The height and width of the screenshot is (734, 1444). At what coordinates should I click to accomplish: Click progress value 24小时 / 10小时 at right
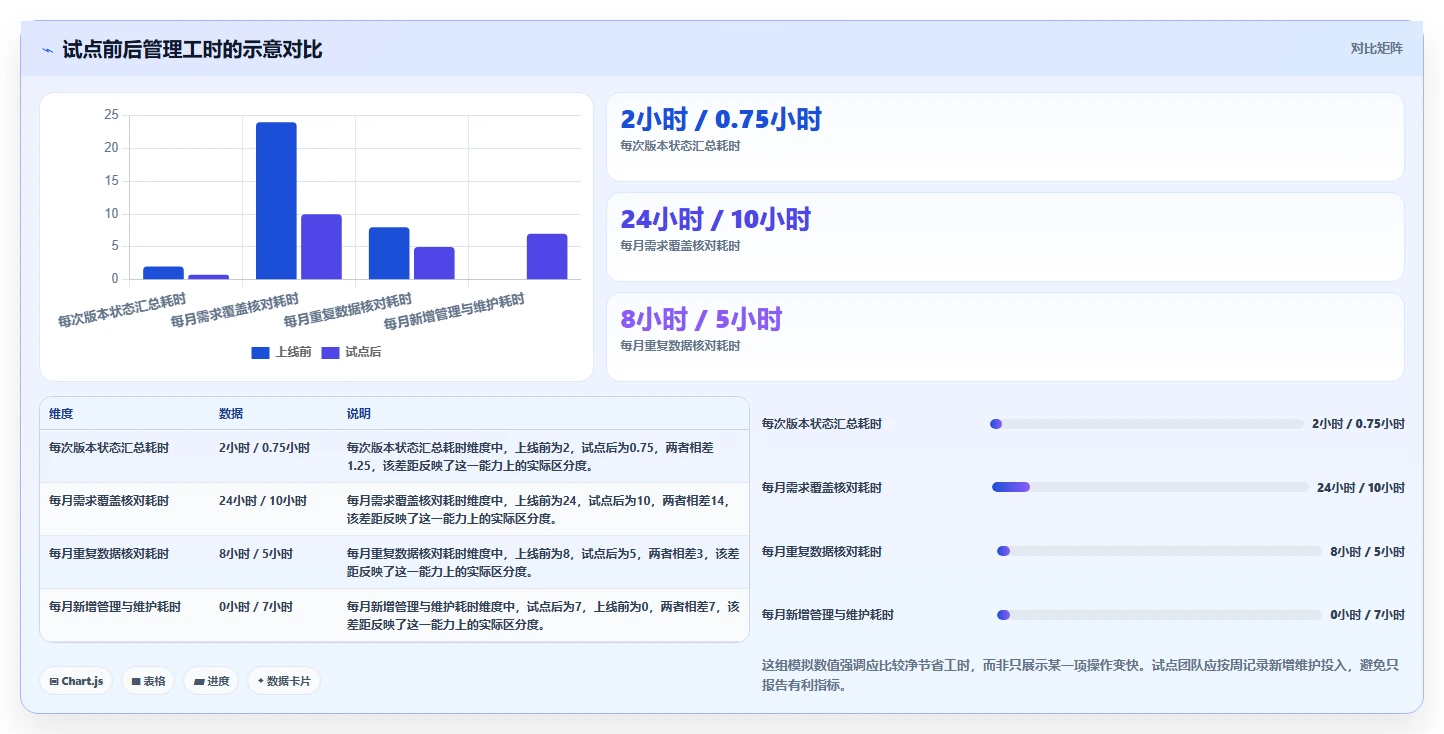tap(1360, 488)
